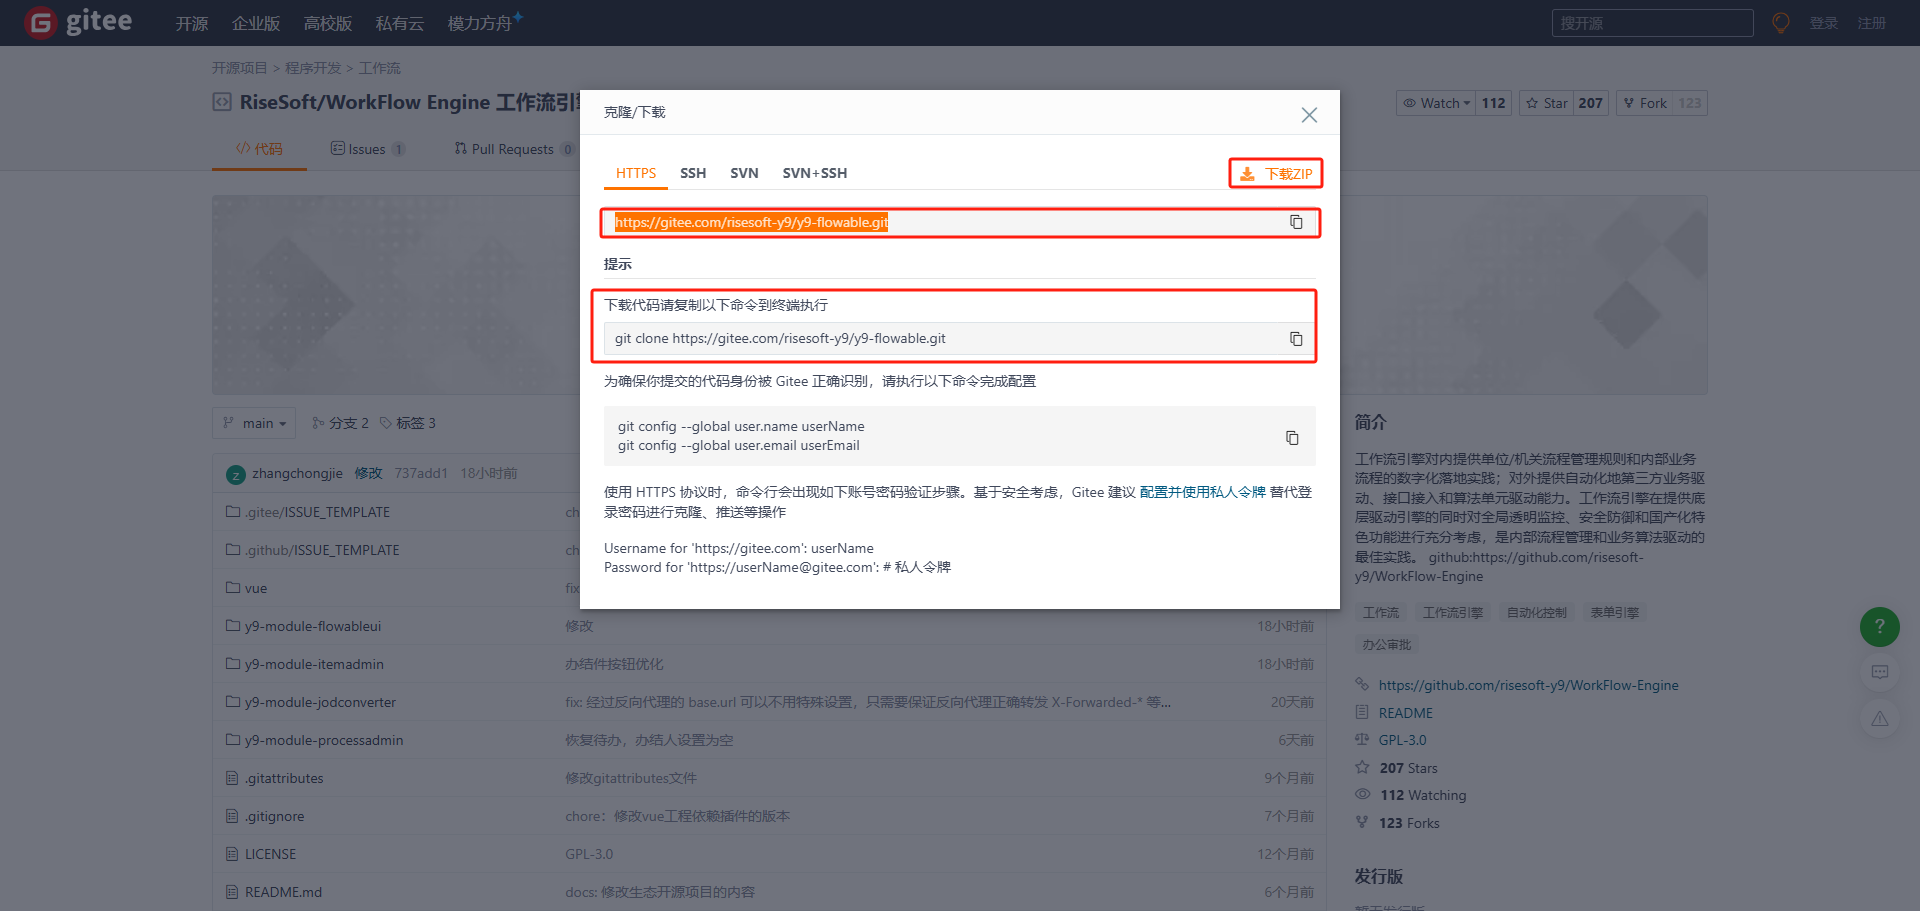This screenshot has width=1920, height=911.
Task: Click the 办公审批 topic tag
Action: pyautogui.click(x=1386, y=645)
